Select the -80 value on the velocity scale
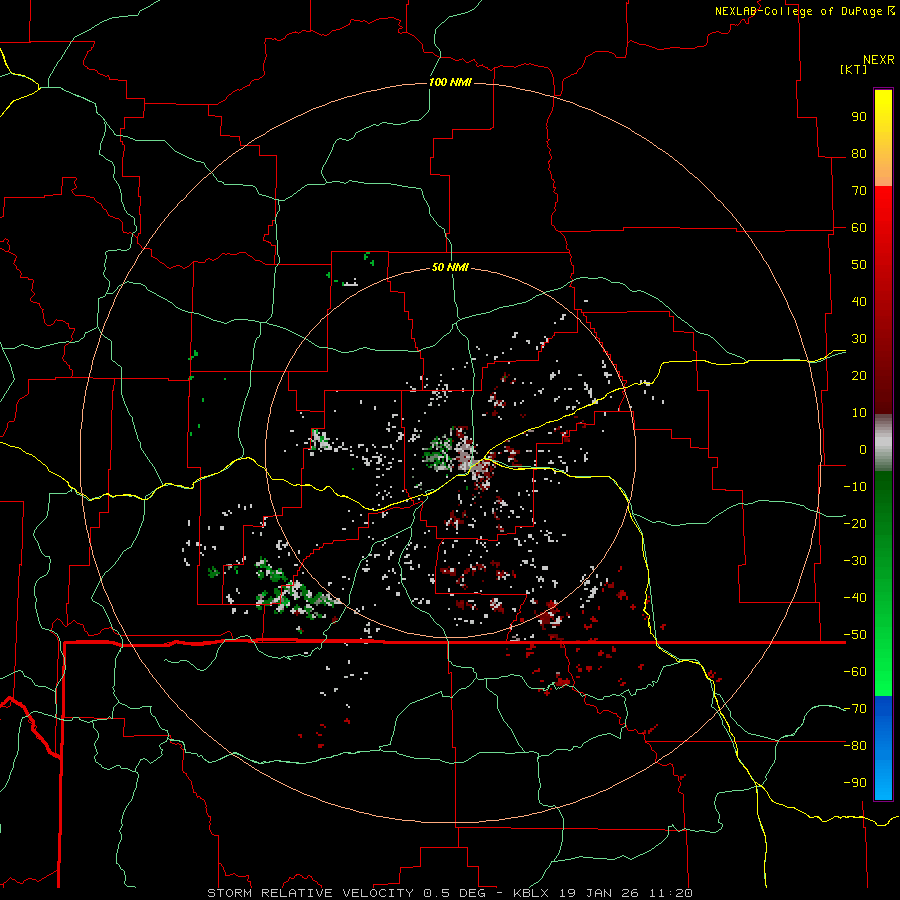The image size is (900, 900). click(x=855, y=746)
